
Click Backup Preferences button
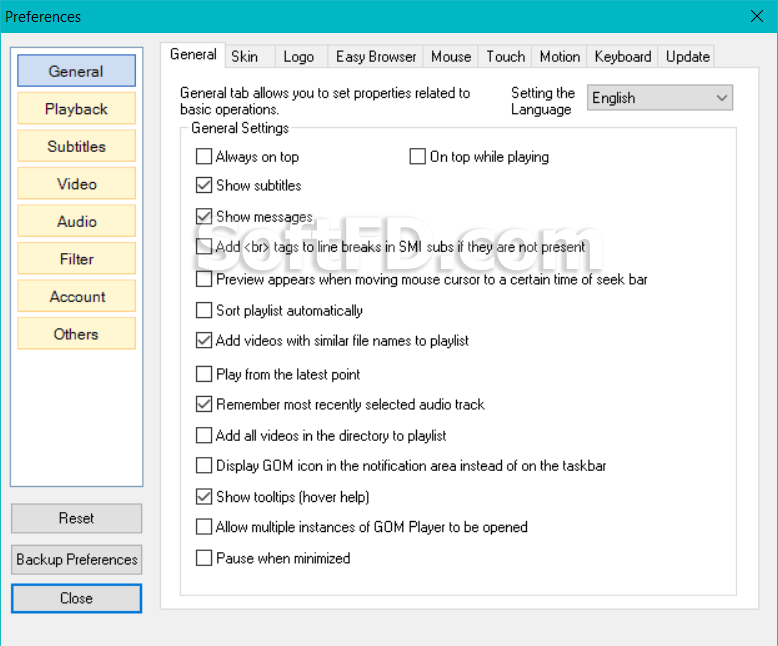76,560
